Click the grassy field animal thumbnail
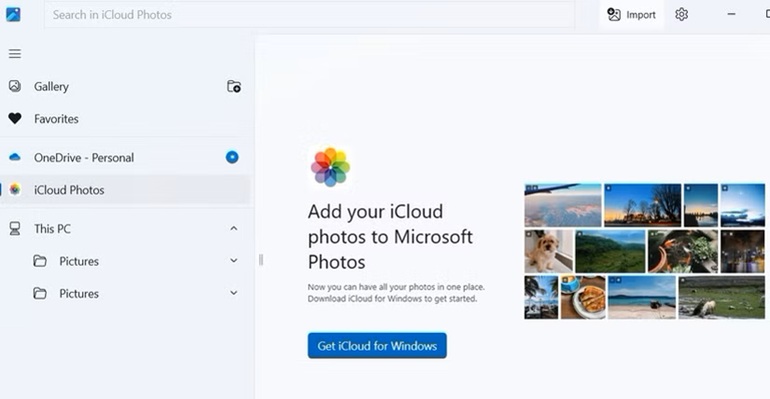 point(721,297)
